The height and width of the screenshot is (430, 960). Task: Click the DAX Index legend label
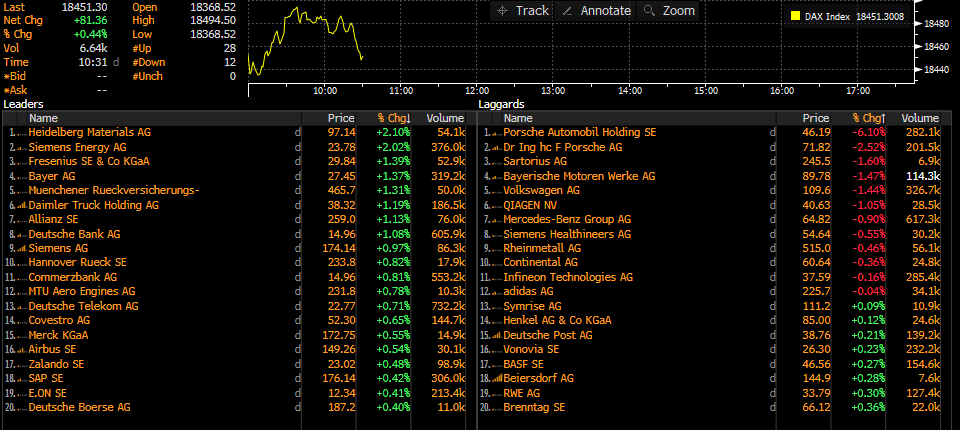[827, 17]
